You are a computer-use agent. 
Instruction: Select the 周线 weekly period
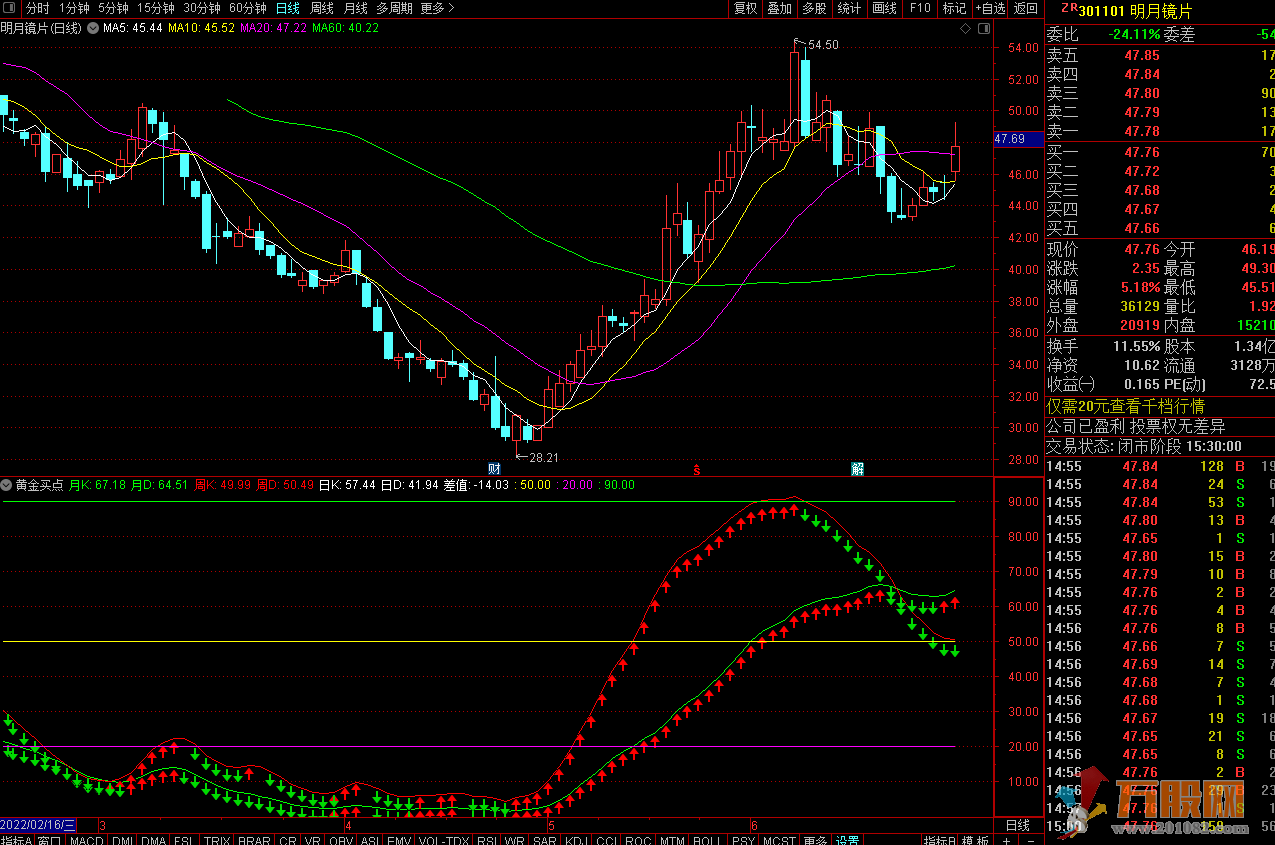point(322,8)
